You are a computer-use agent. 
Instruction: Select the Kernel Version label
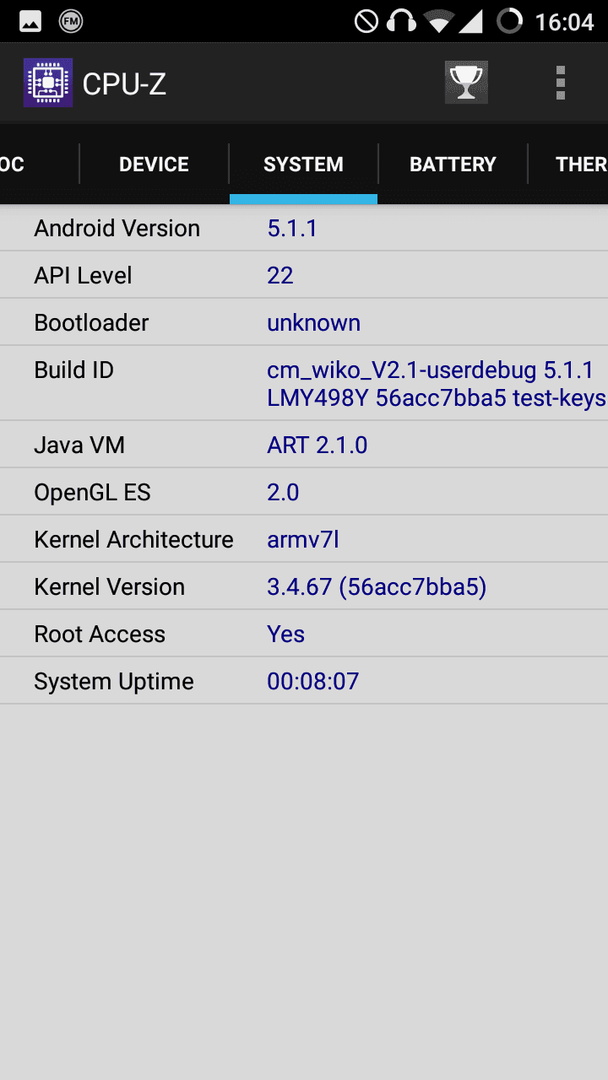click(x=109, y=587)
